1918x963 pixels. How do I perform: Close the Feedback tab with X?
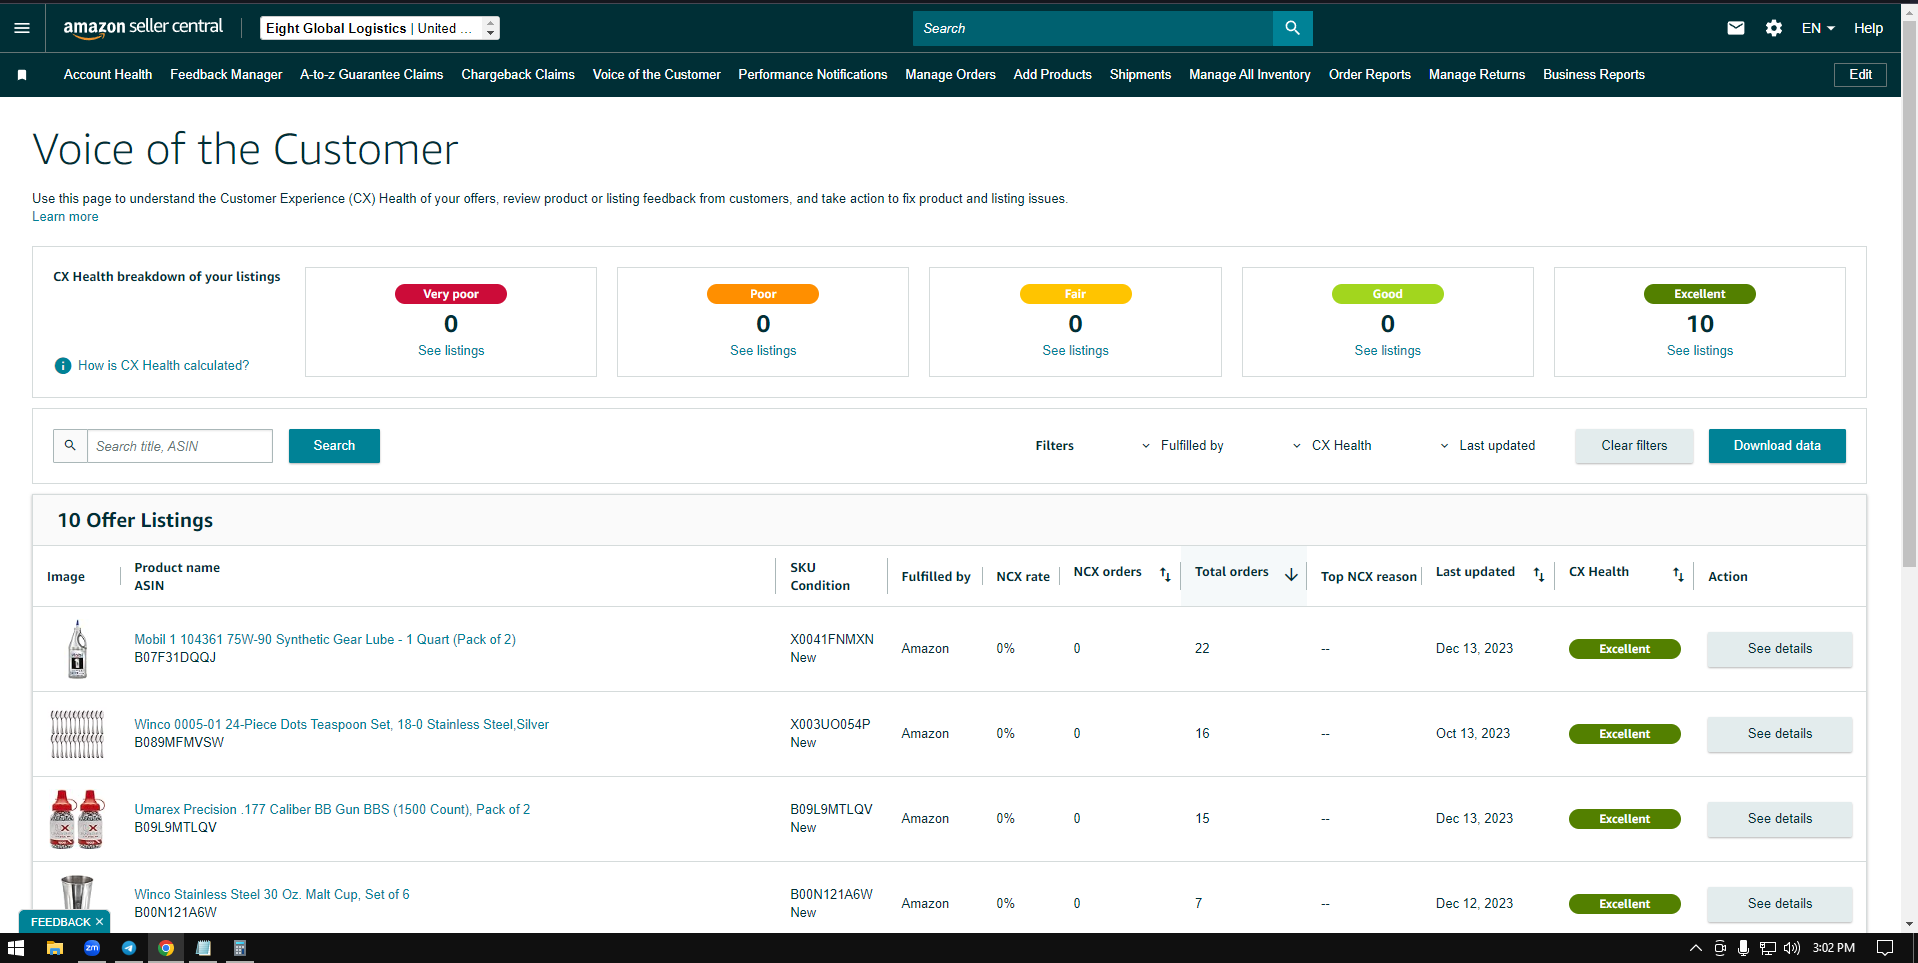tap(99, 922)
